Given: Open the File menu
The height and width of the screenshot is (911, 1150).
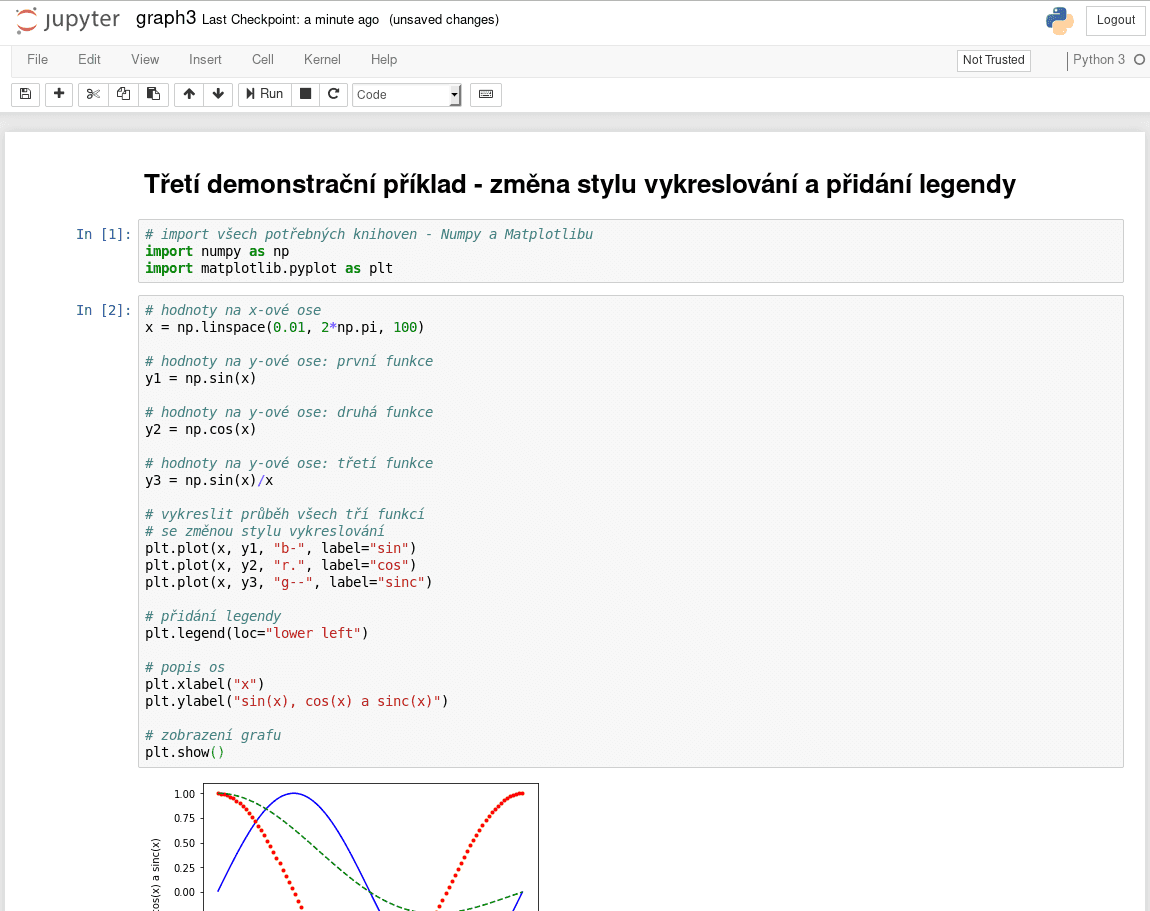Looking at the screenshot, I should [x=37, y=59].
